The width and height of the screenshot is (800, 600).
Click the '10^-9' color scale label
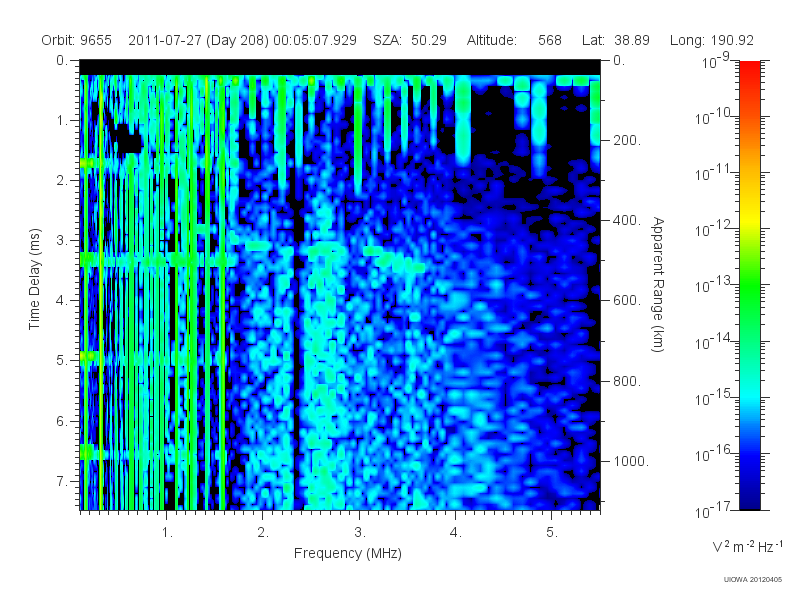click(x=716, y=60)
